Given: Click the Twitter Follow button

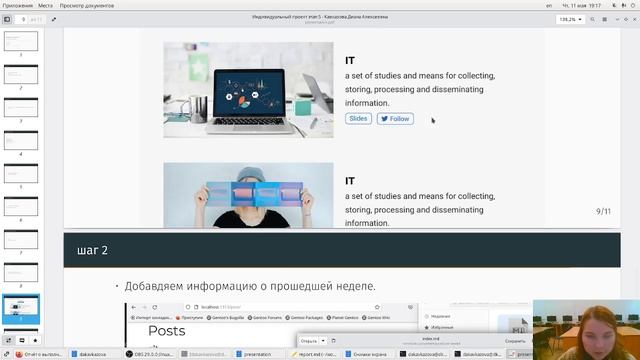Looking at the screenshot, I should [395, 119].
